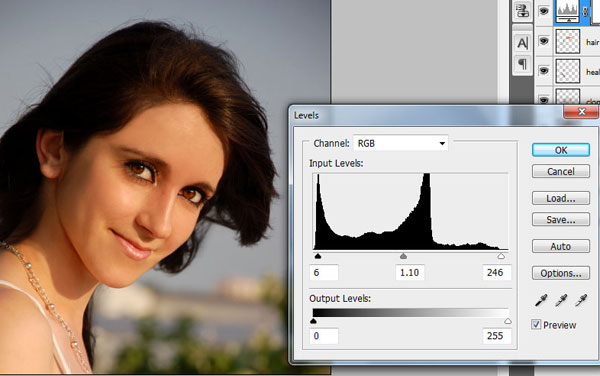Toggle the Preview checkbox
This screenshot has width=600, height=376.
[536, 325]
